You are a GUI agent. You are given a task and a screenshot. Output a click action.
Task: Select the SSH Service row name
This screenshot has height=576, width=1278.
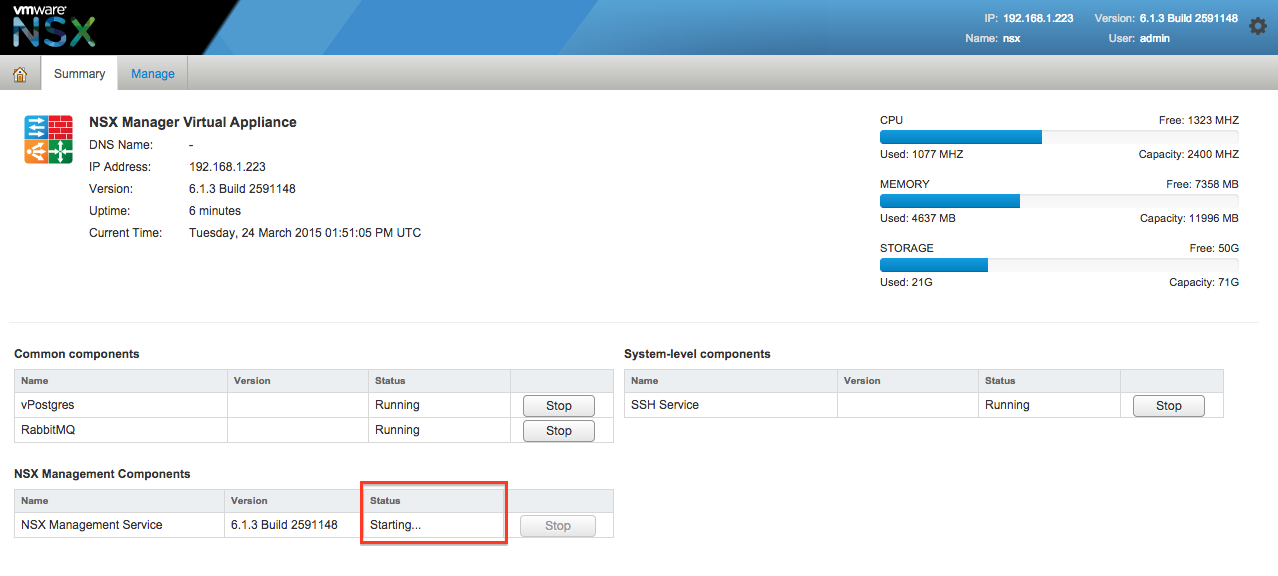point(665,405)
